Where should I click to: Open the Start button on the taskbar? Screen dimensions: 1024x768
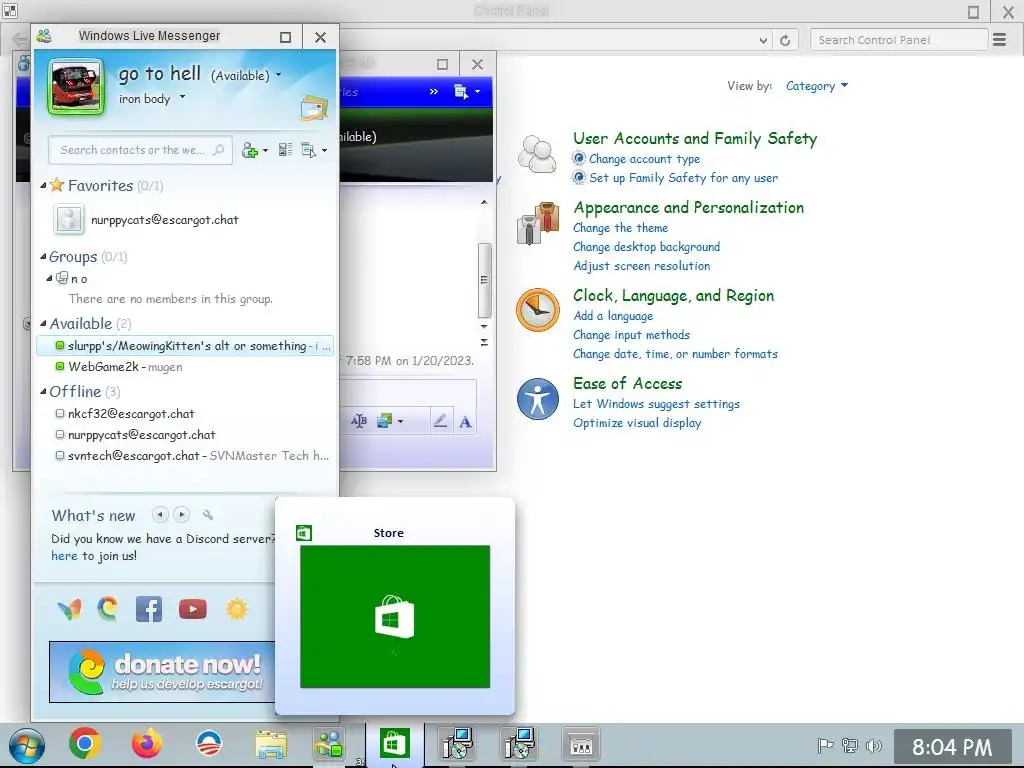coord(27,745)
